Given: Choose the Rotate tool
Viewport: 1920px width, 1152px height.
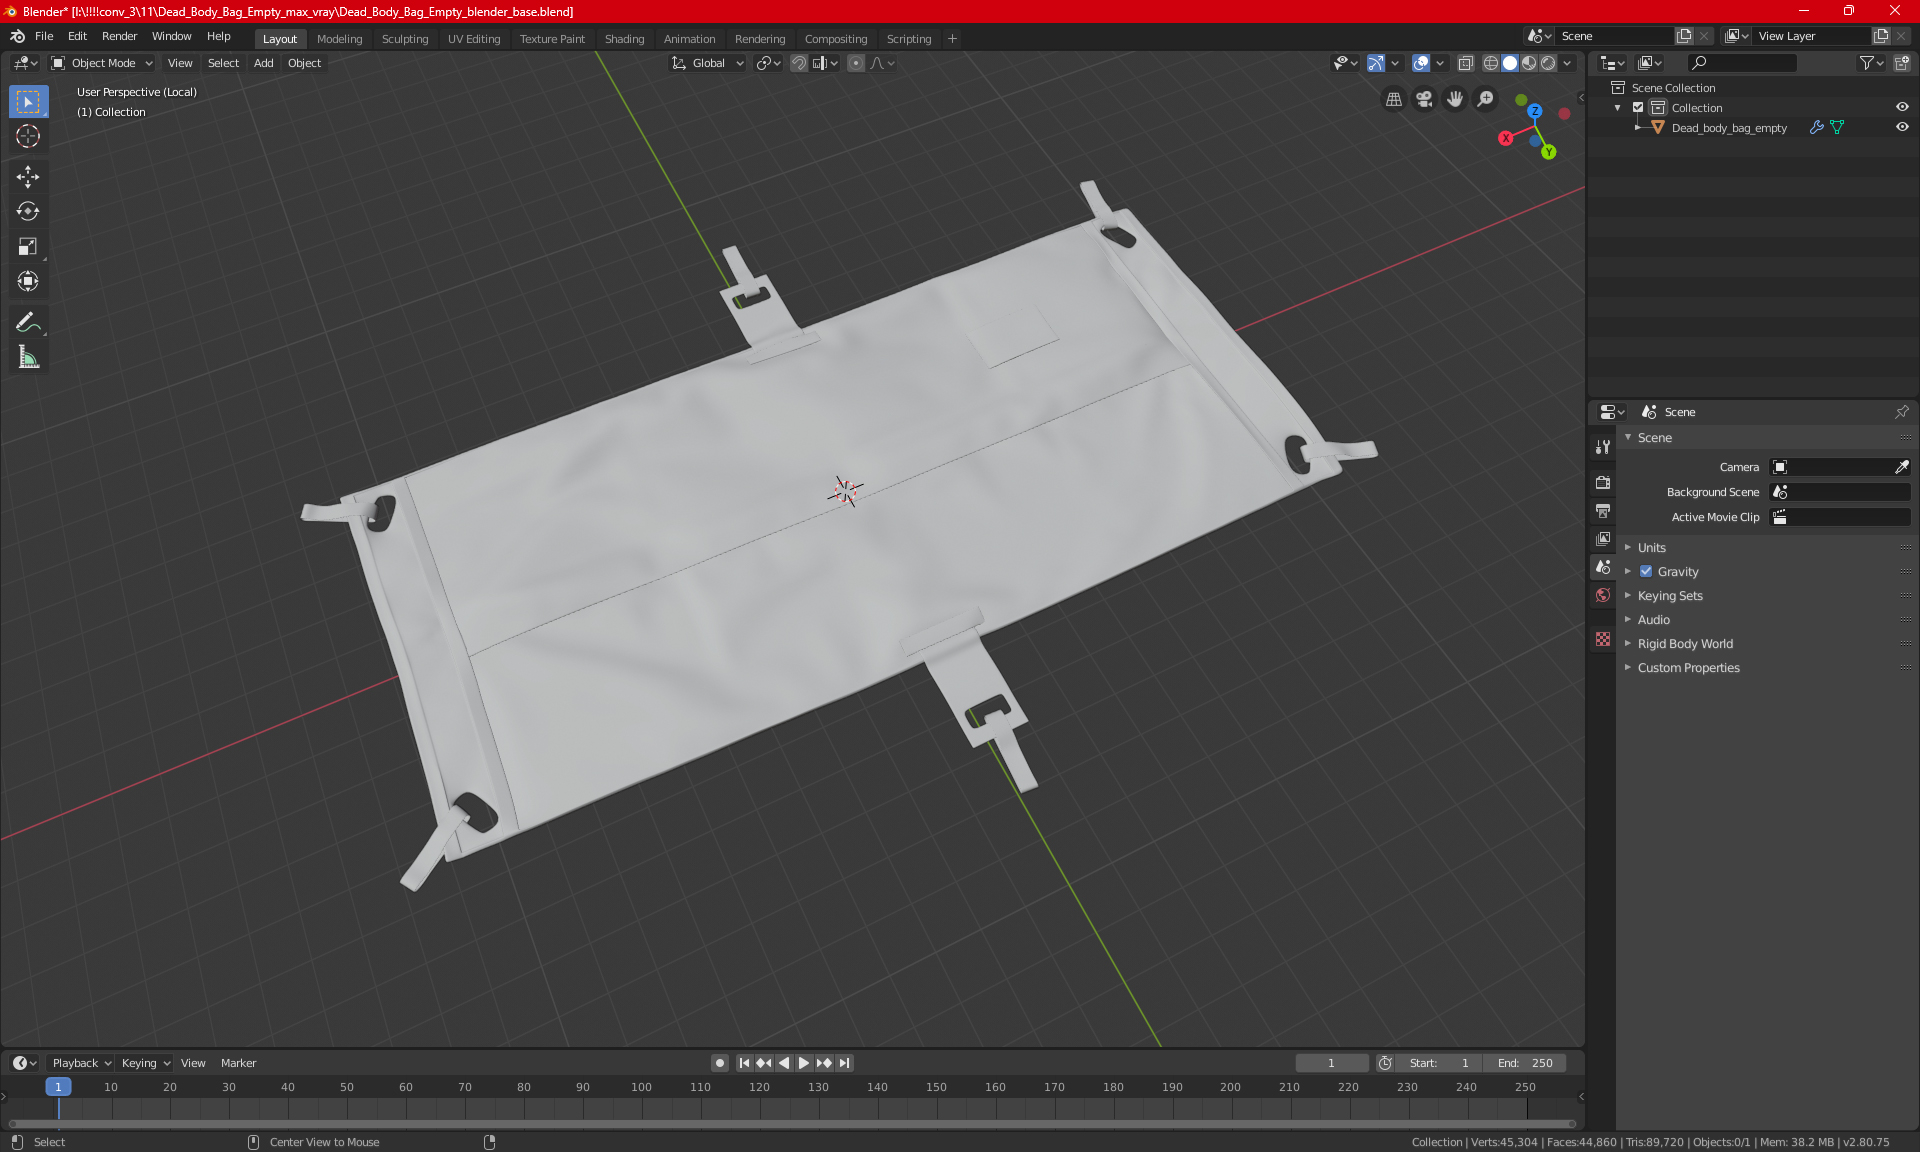Looking at the screenshot, I should tap(28, 212).
